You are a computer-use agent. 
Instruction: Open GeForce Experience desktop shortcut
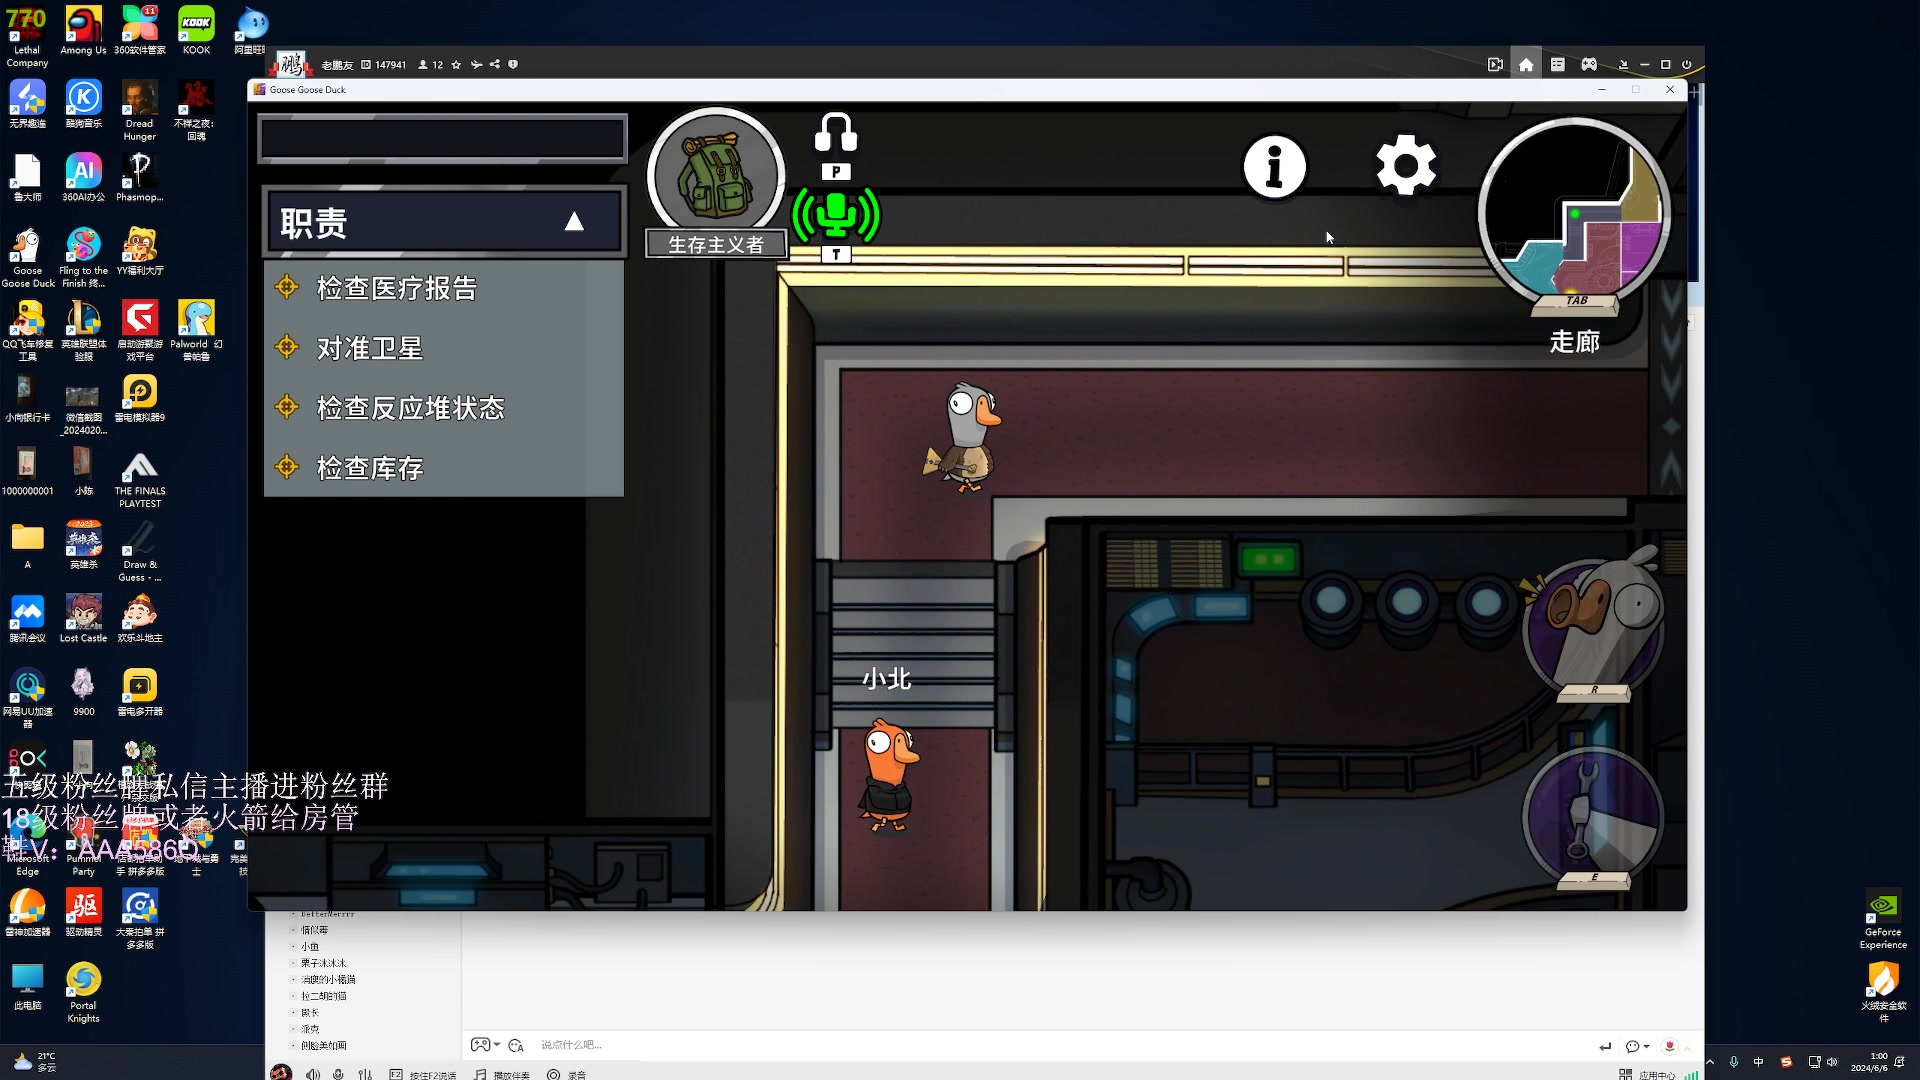[1883, 919]
